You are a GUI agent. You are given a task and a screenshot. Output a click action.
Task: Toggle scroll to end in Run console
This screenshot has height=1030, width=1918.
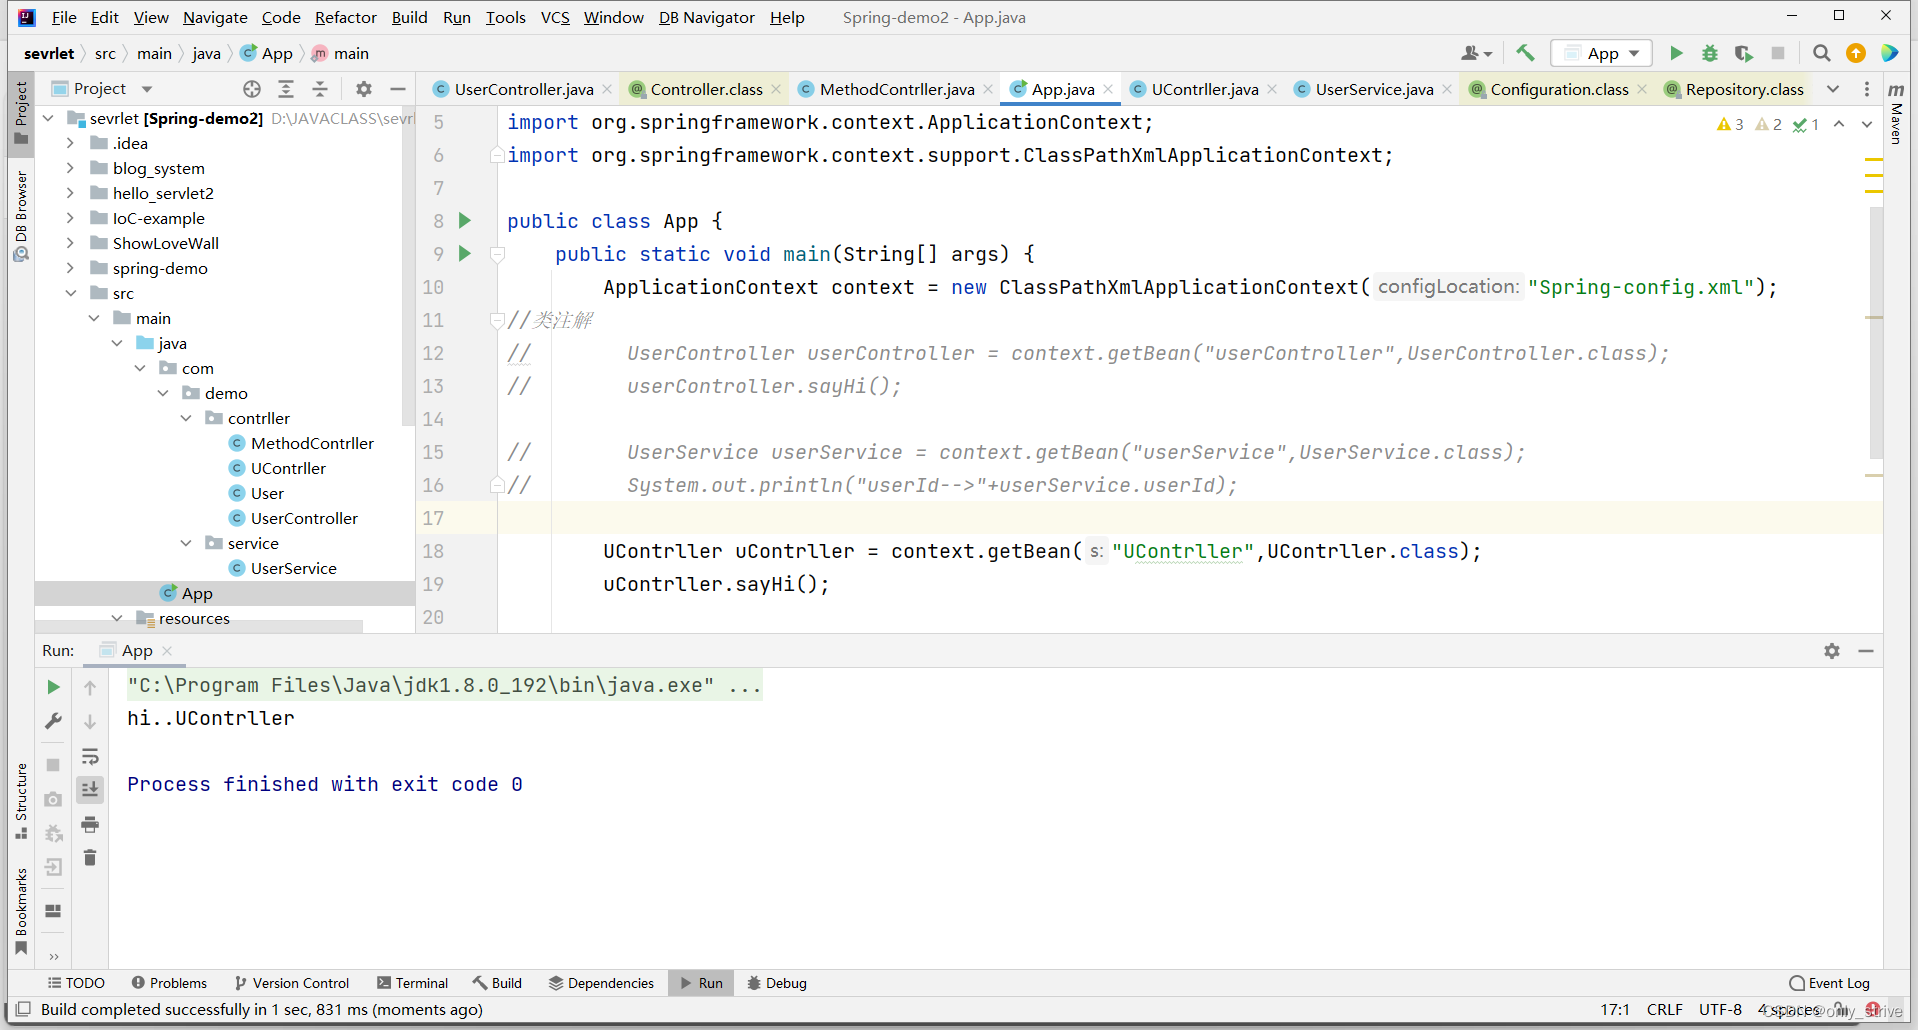[90, 790]
